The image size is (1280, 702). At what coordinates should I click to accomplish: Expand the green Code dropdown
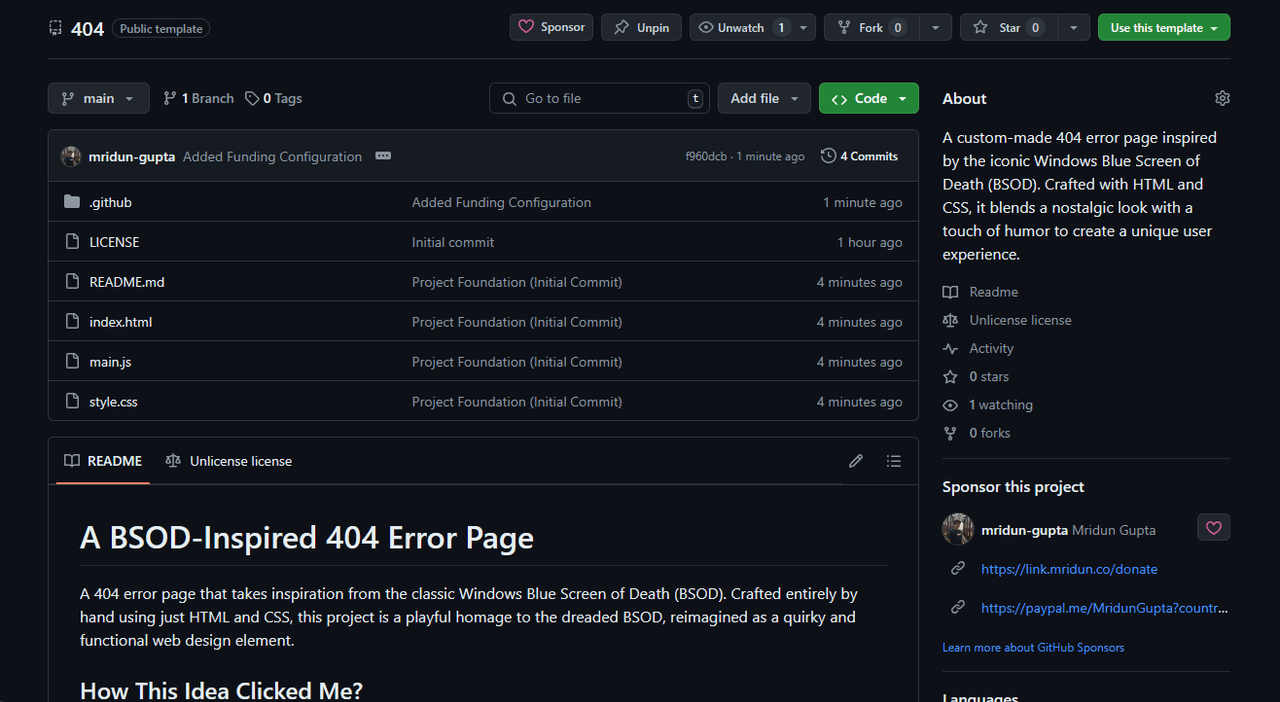click(x=868, y=98)
